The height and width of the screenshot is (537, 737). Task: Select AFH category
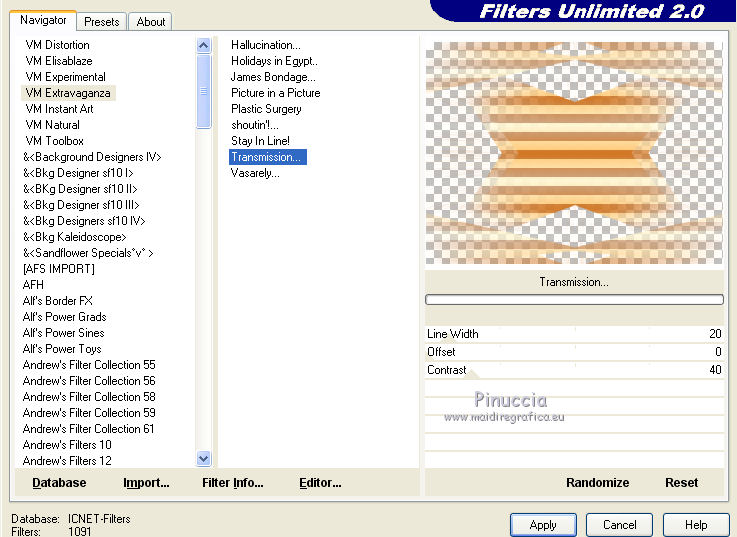point(33,284)
